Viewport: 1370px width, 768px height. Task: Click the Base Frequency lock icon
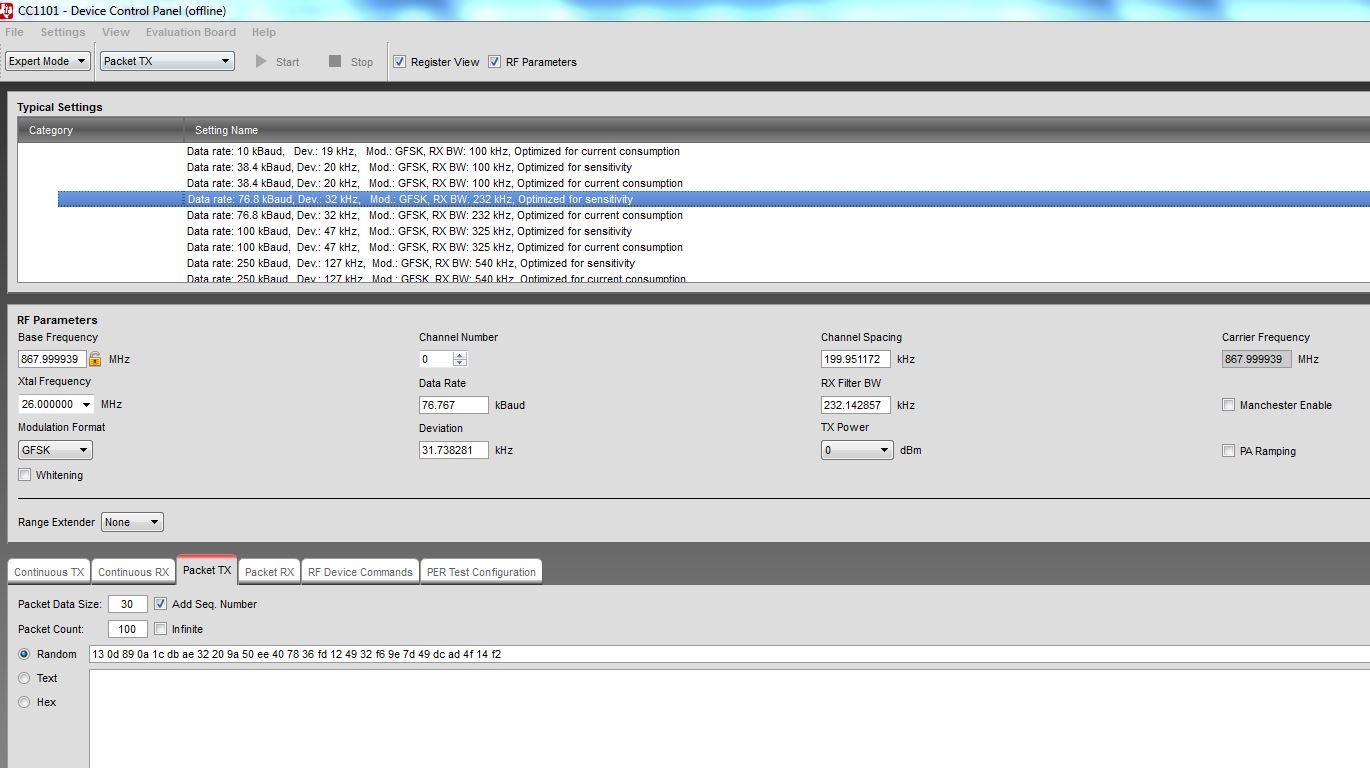pyautogui.click(x=95, y=359)
